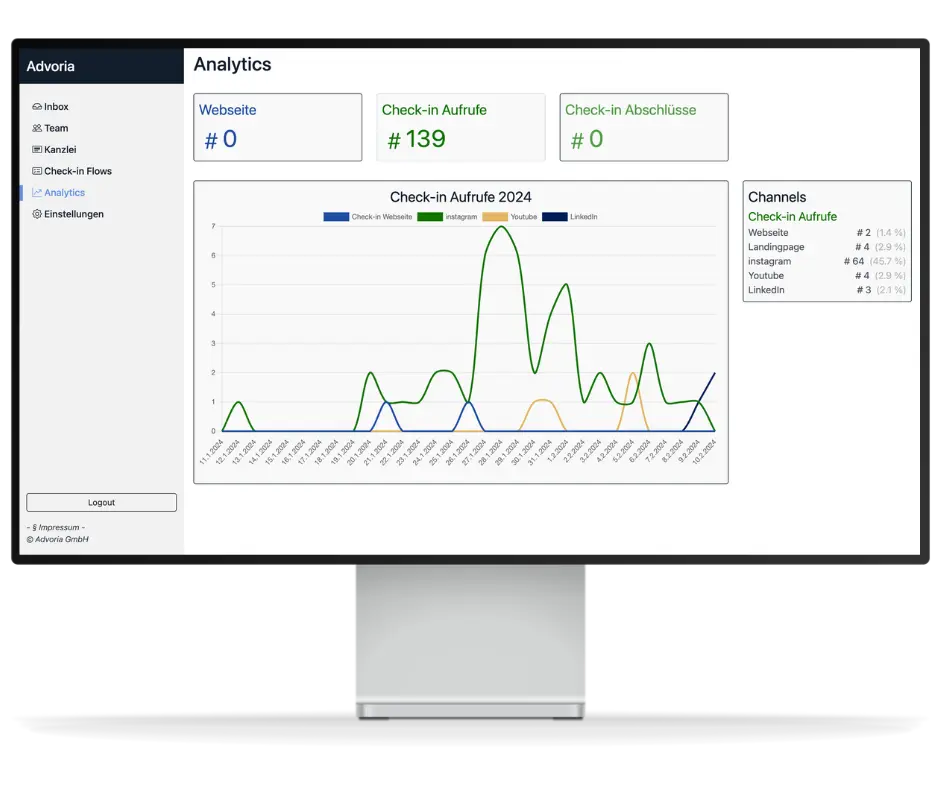Click the Kanzlei icon in sidebar
The image size is (940, 788).
point(37,150)
